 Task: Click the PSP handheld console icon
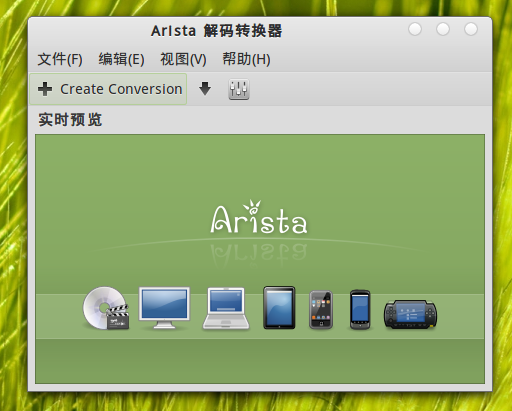coord(410,315)
